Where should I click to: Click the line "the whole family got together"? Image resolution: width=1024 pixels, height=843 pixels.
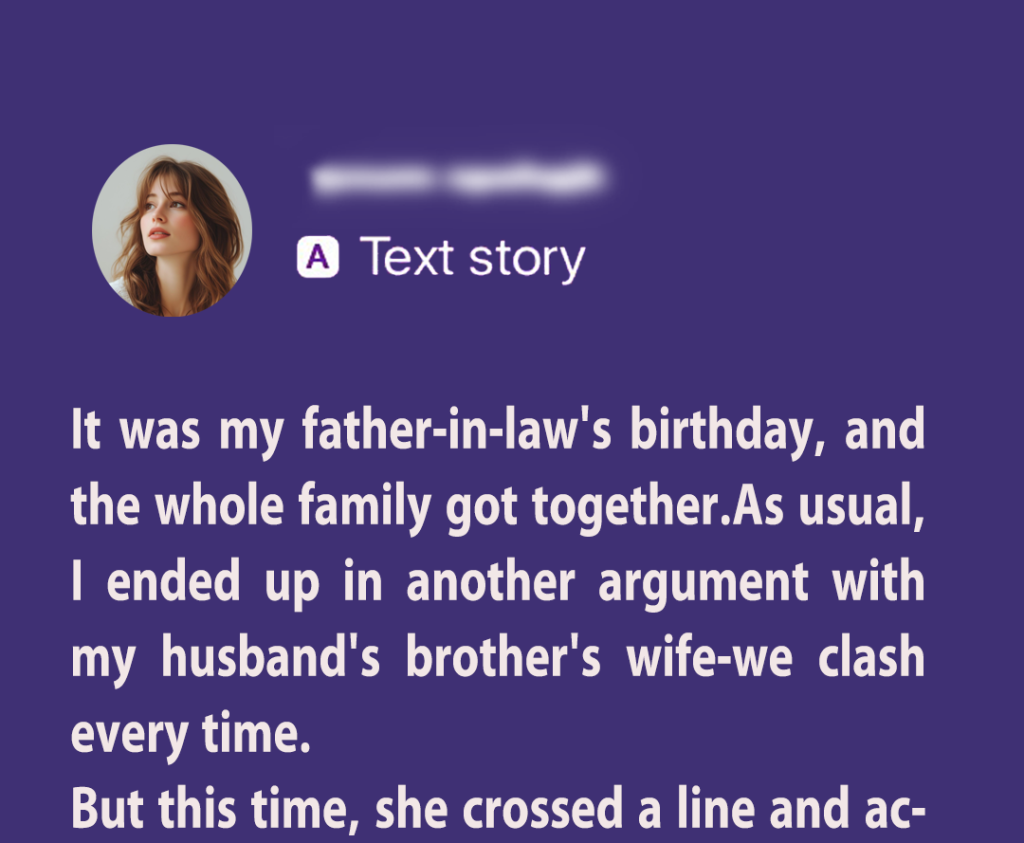point(497,507)
